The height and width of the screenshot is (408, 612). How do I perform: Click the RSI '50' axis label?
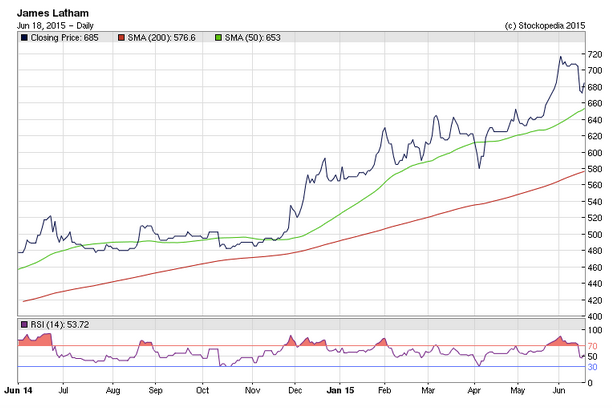click(592, 356)
